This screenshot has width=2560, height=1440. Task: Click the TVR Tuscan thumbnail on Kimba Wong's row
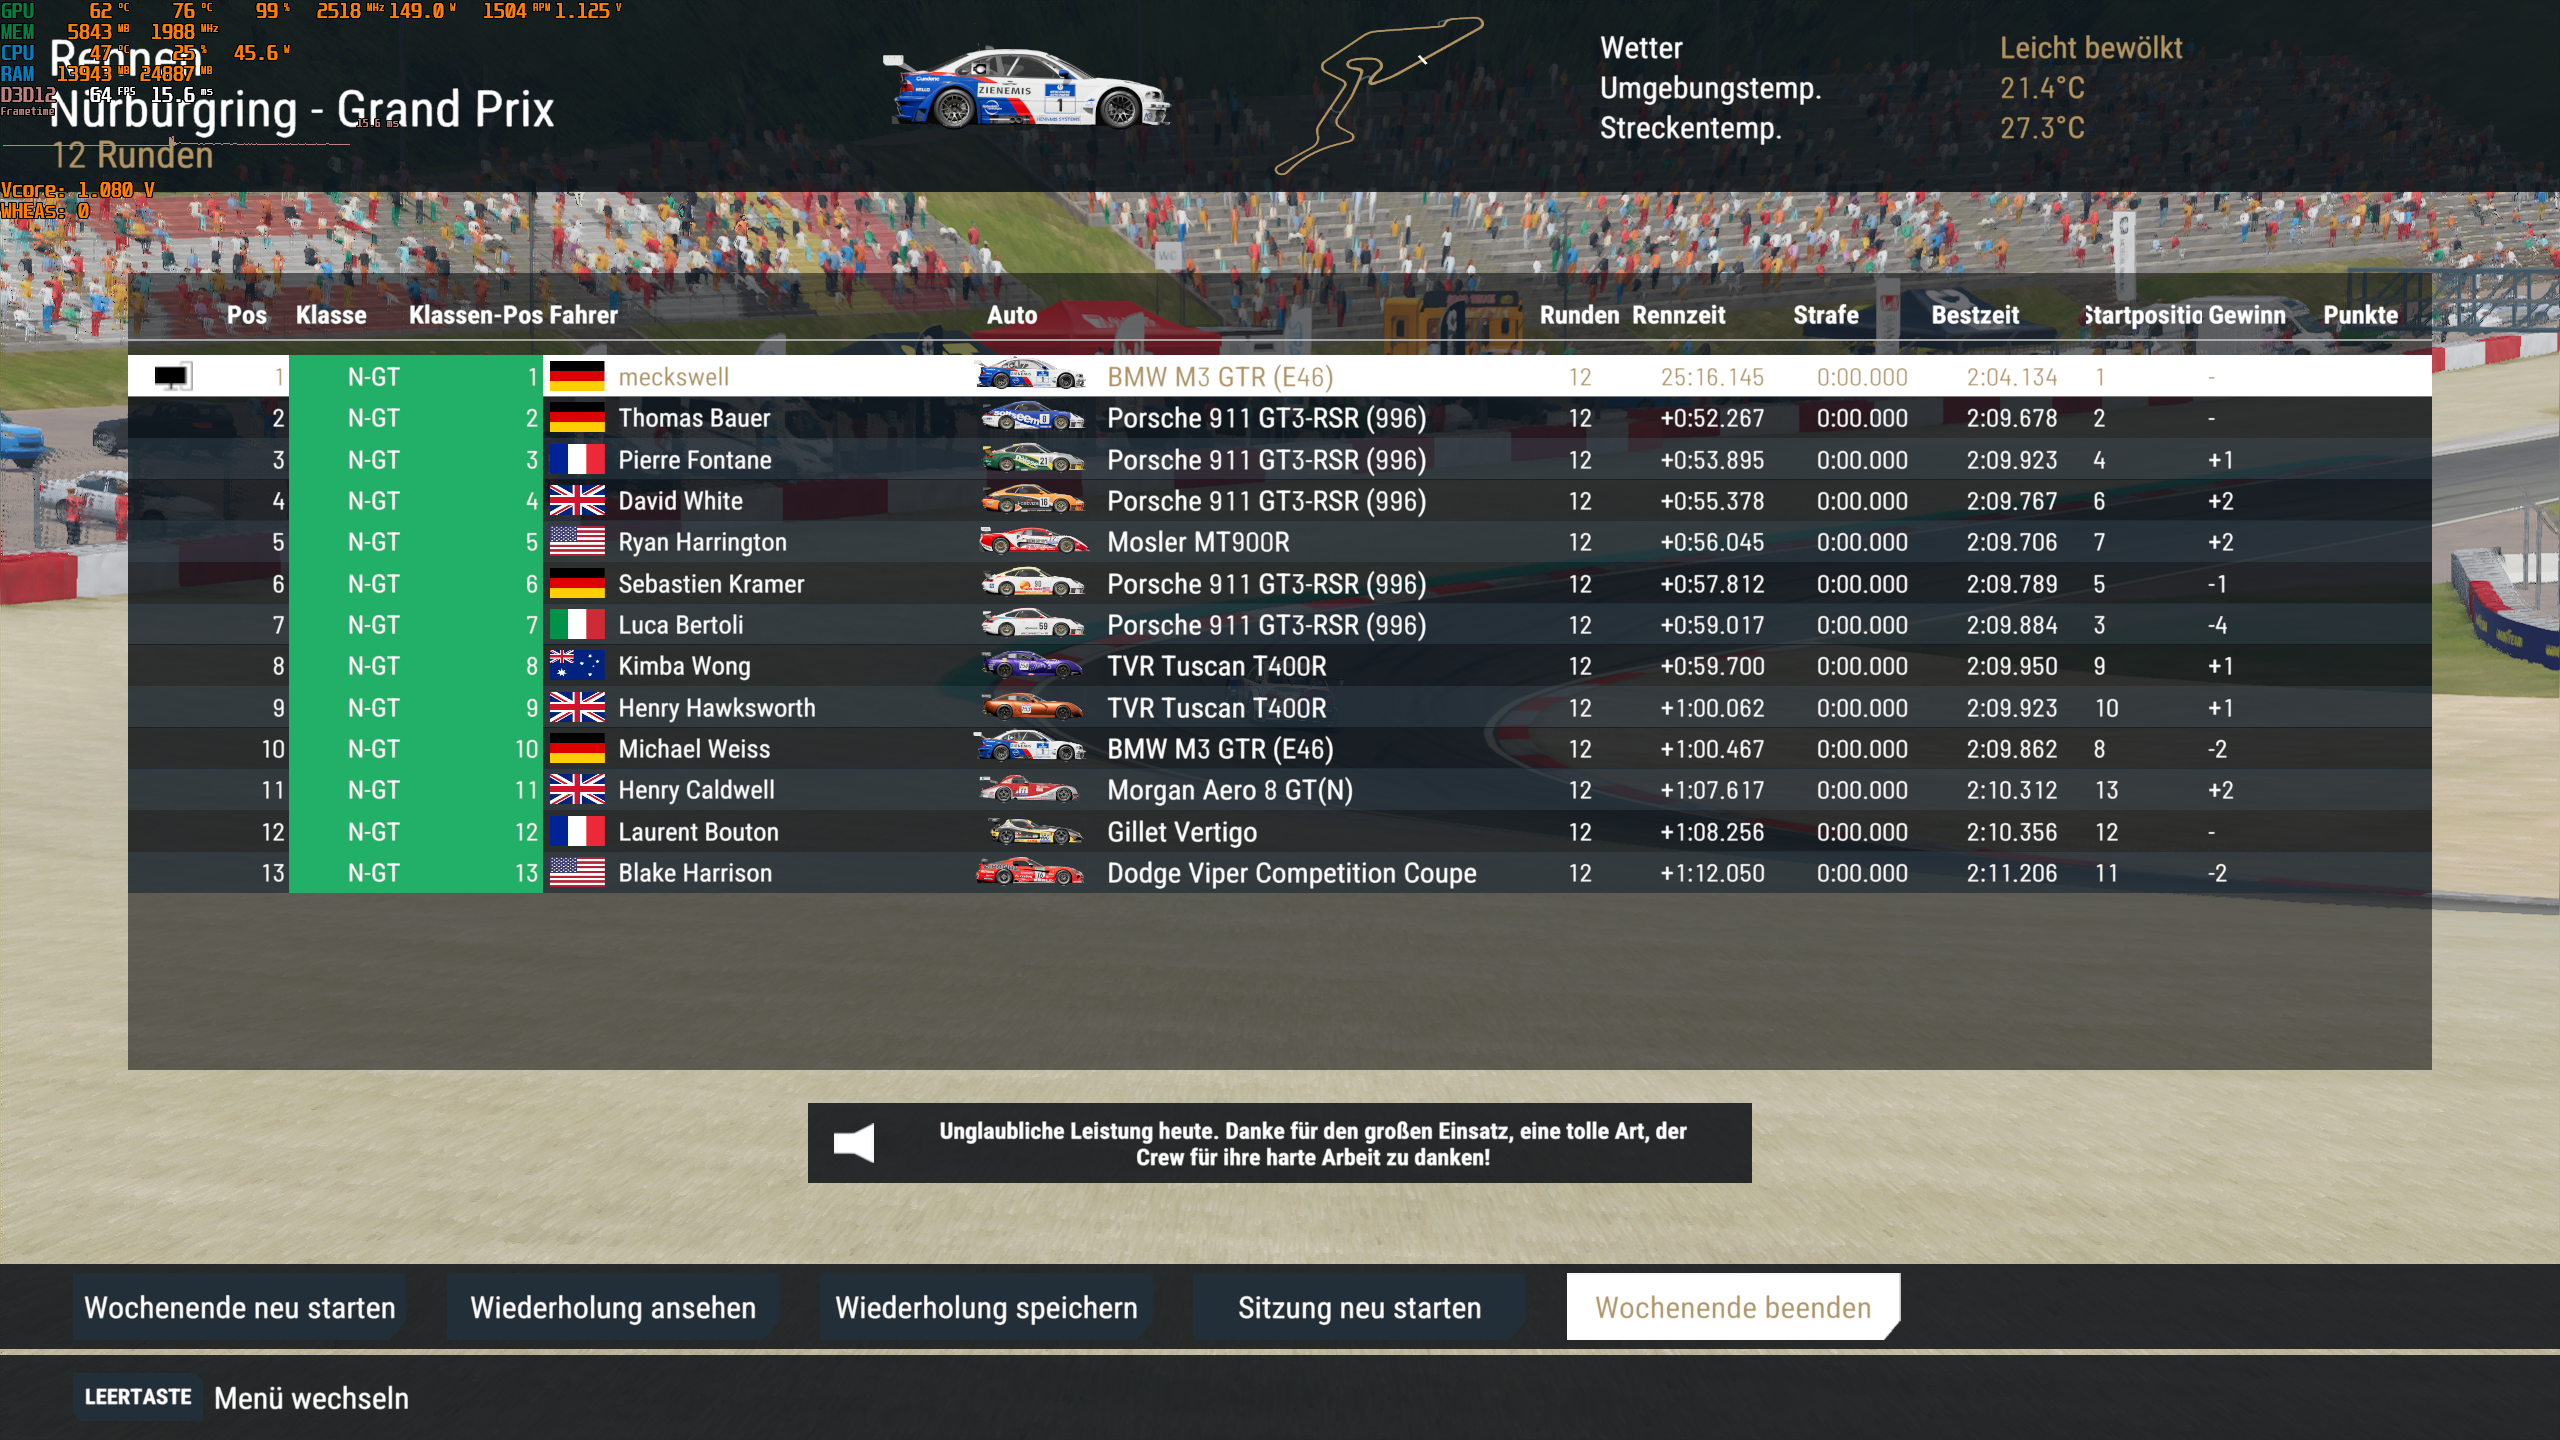click(1030, 666)
